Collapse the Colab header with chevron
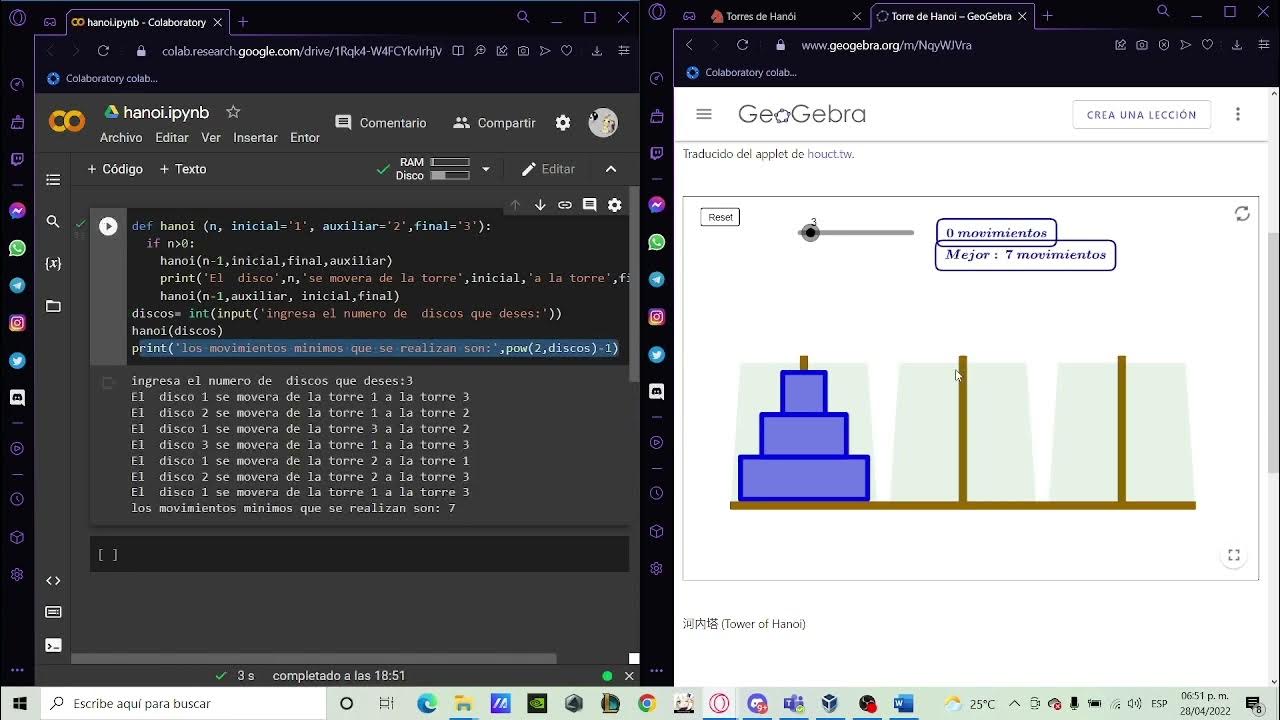 coord(611,169)
